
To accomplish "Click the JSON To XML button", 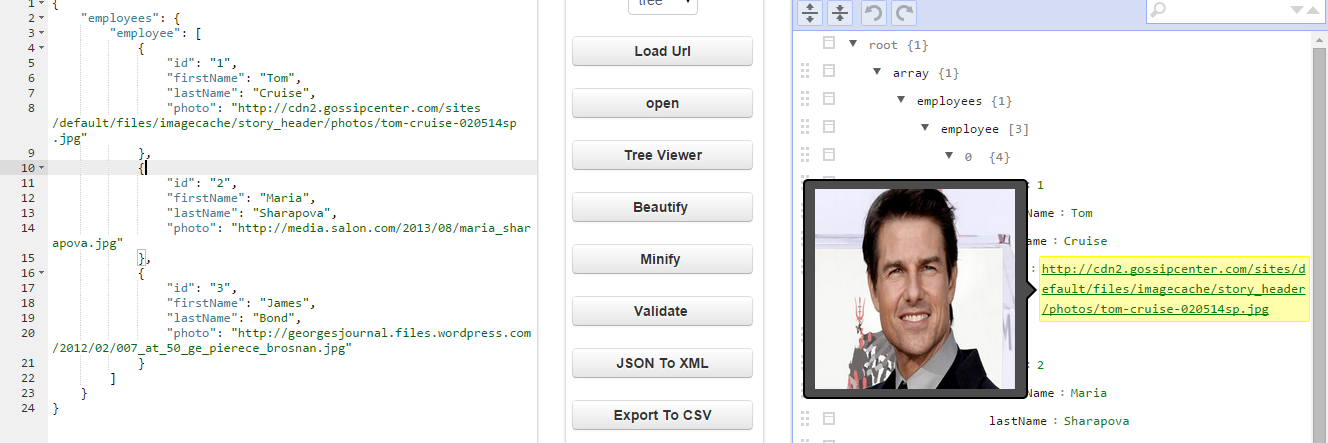I will click(662, 363).
